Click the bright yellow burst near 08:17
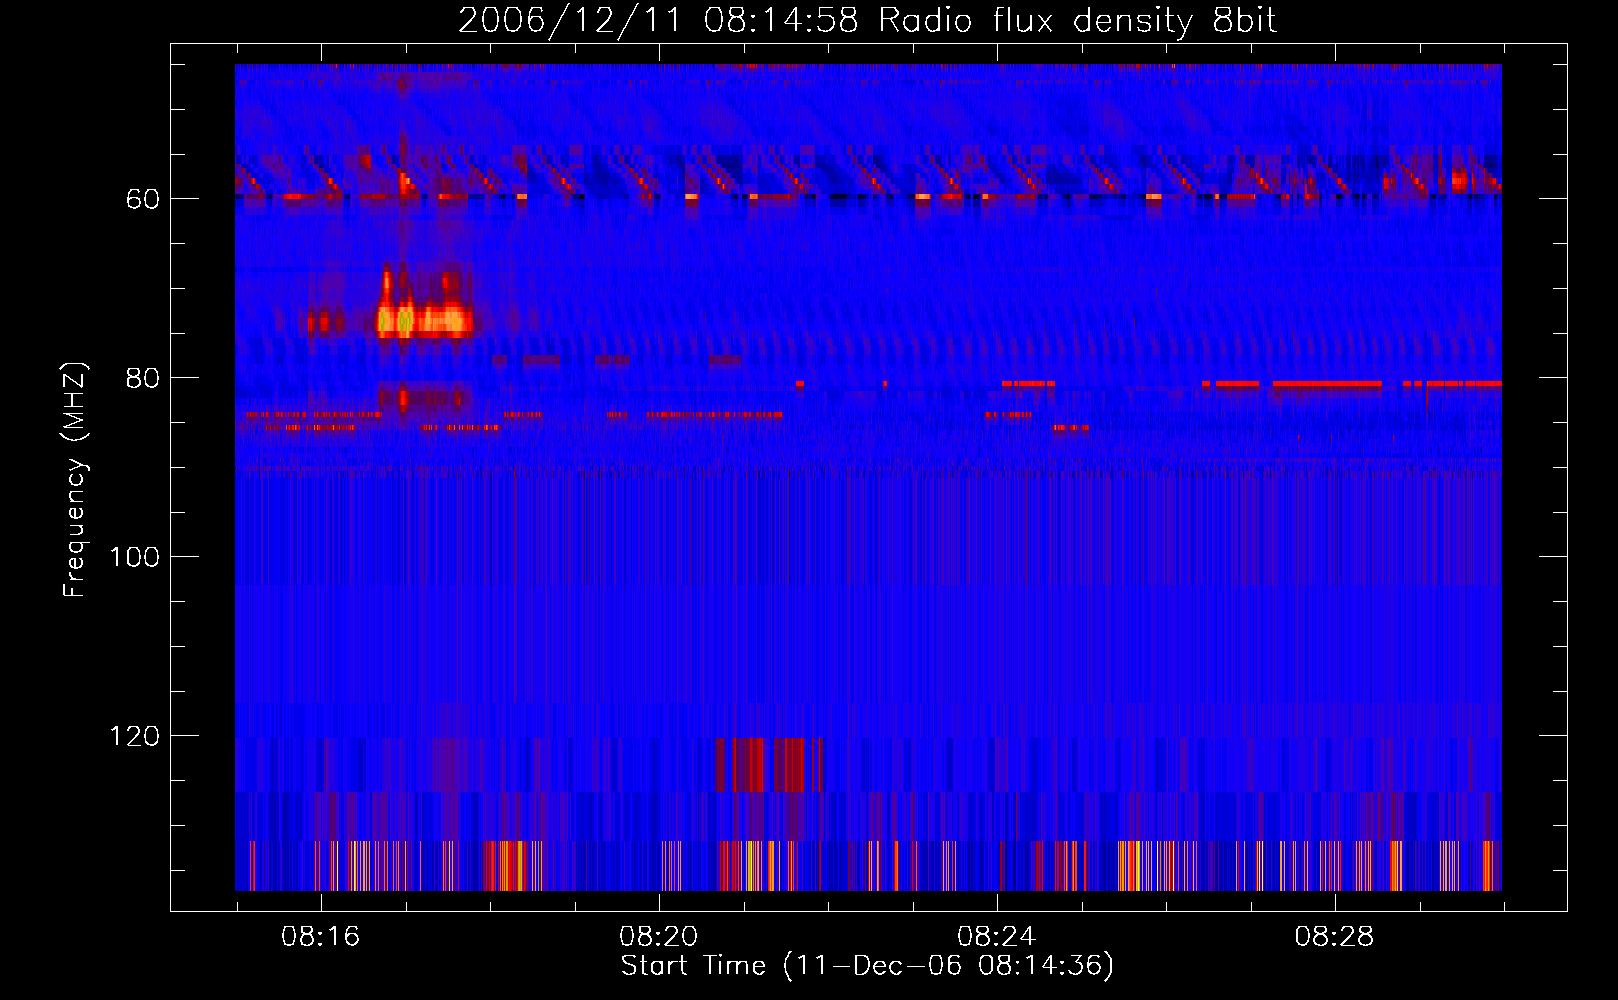The image size is (1618, 1000). (x=424, y=320)
